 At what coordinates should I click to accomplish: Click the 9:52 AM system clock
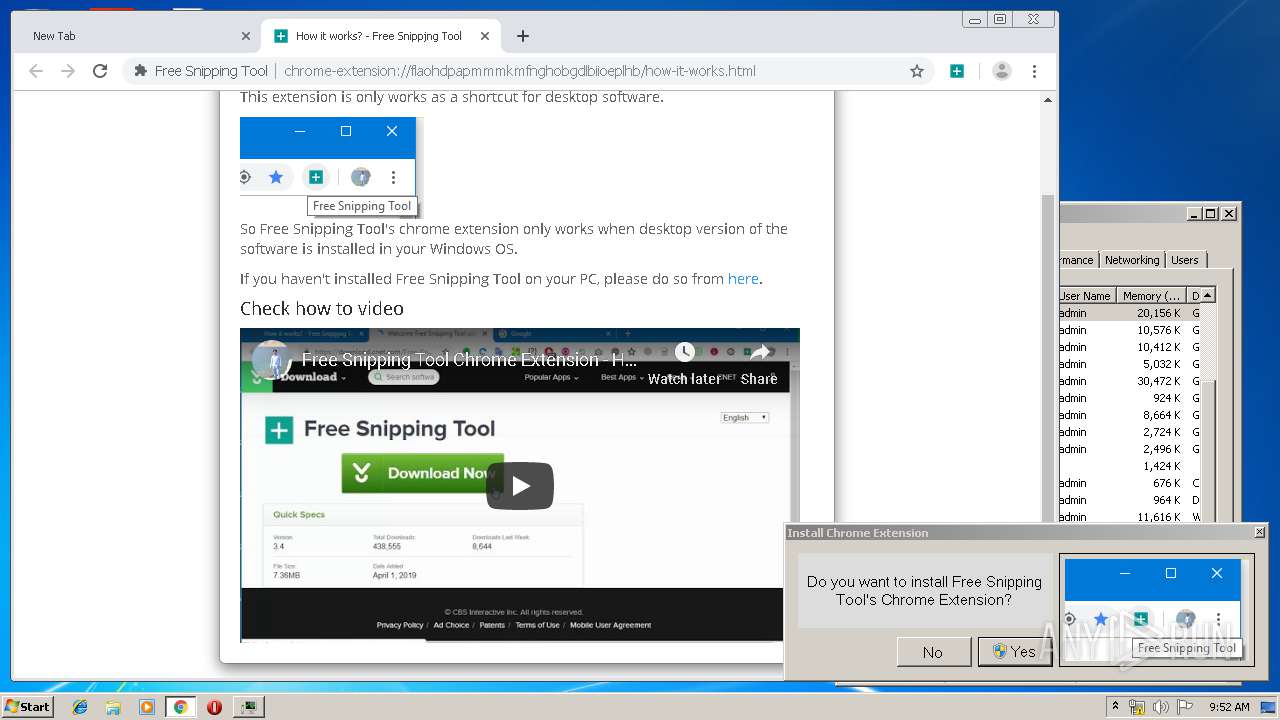[x=1229, y=707]
